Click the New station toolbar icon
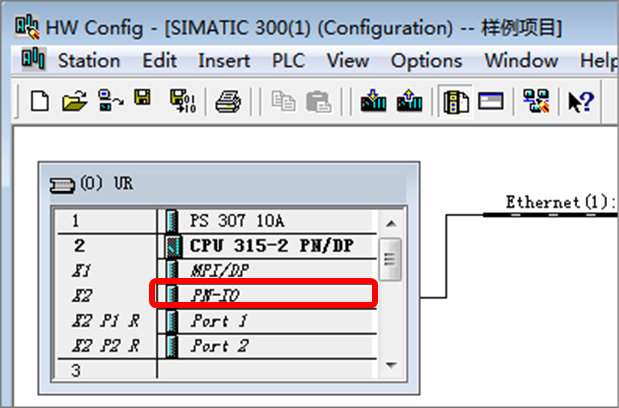Screen dimensions: 619x408 pos(40,101)
